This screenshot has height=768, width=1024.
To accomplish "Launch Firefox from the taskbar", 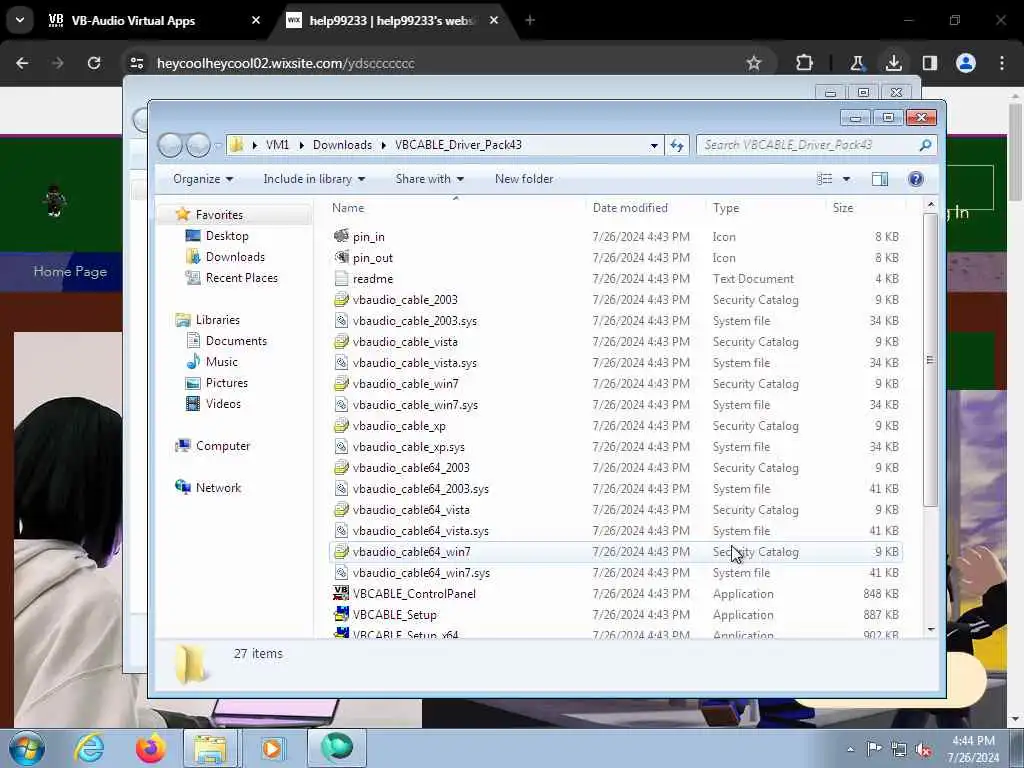I will click(150, 748).
